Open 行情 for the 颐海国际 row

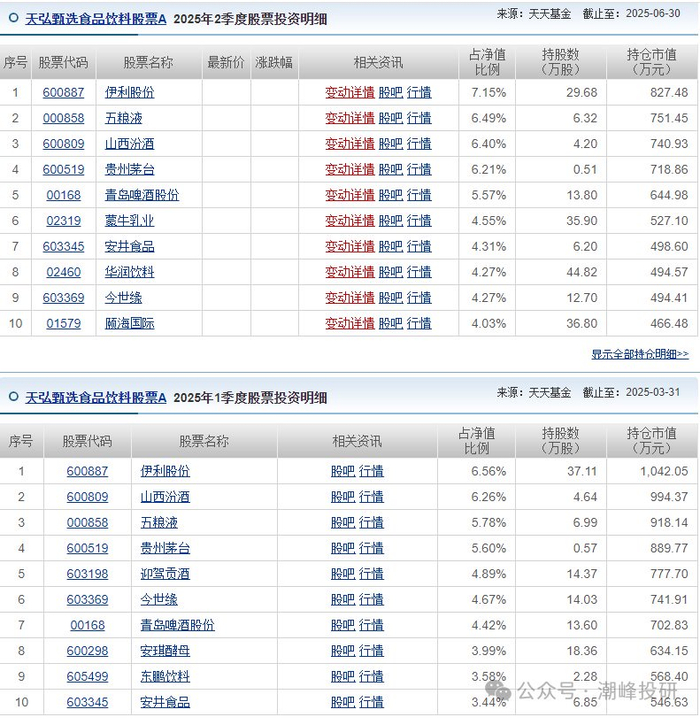coord(419,324)
